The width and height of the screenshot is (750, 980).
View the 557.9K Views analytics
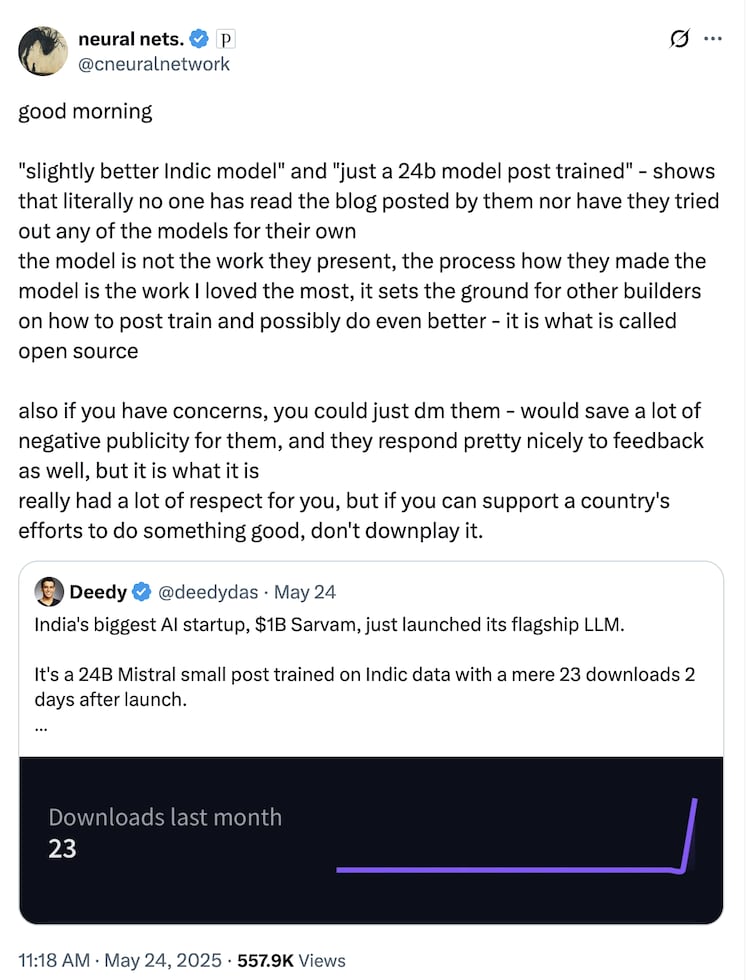pyautogui.click(x=290, y=960)
